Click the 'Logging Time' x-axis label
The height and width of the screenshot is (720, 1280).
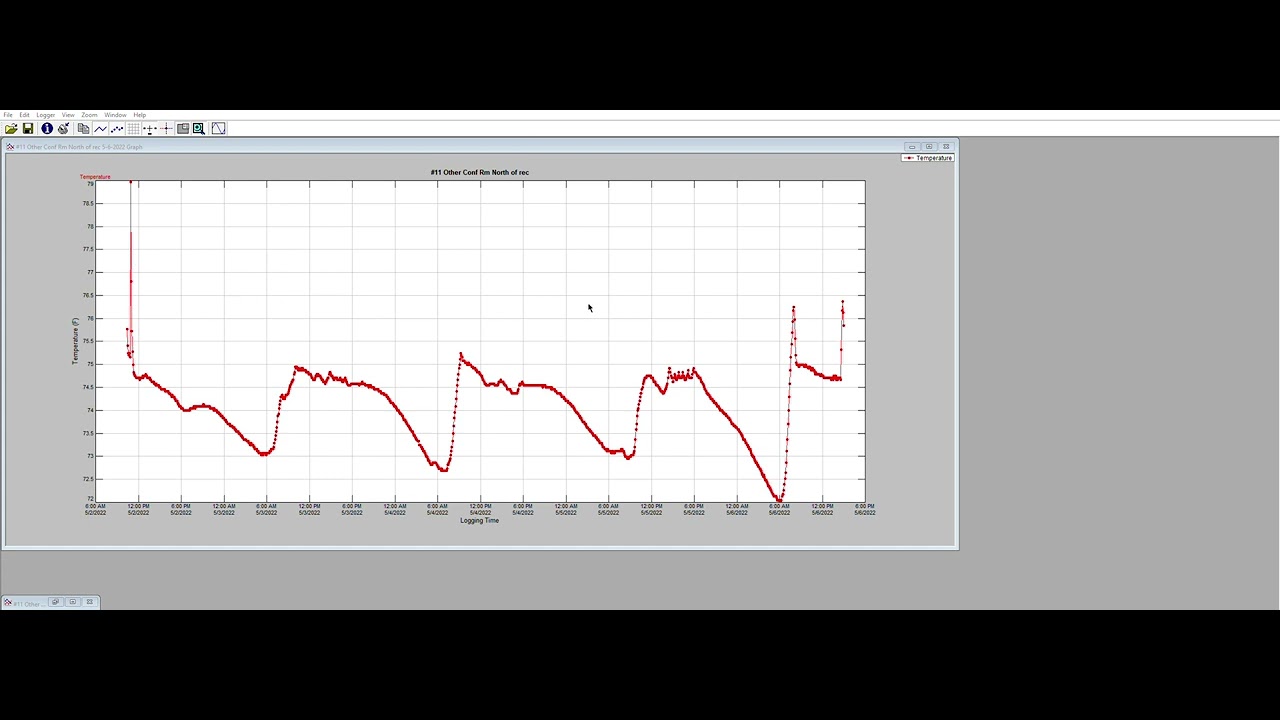pos(479,520)
